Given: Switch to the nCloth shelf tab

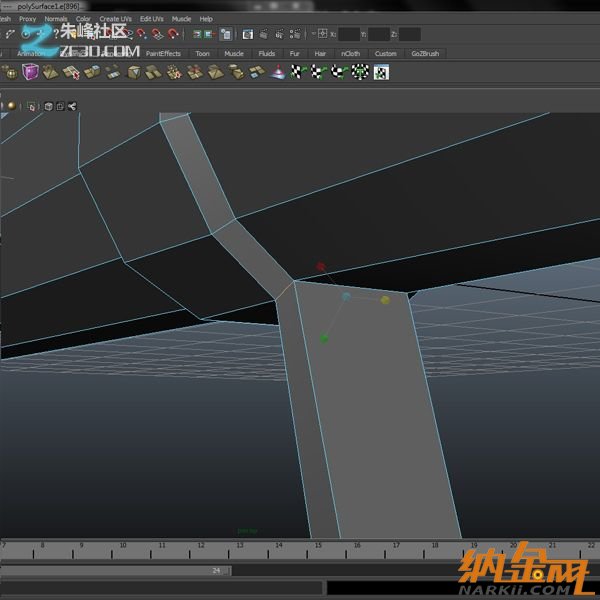Looking at the screenshot, I should pos(350,54).
